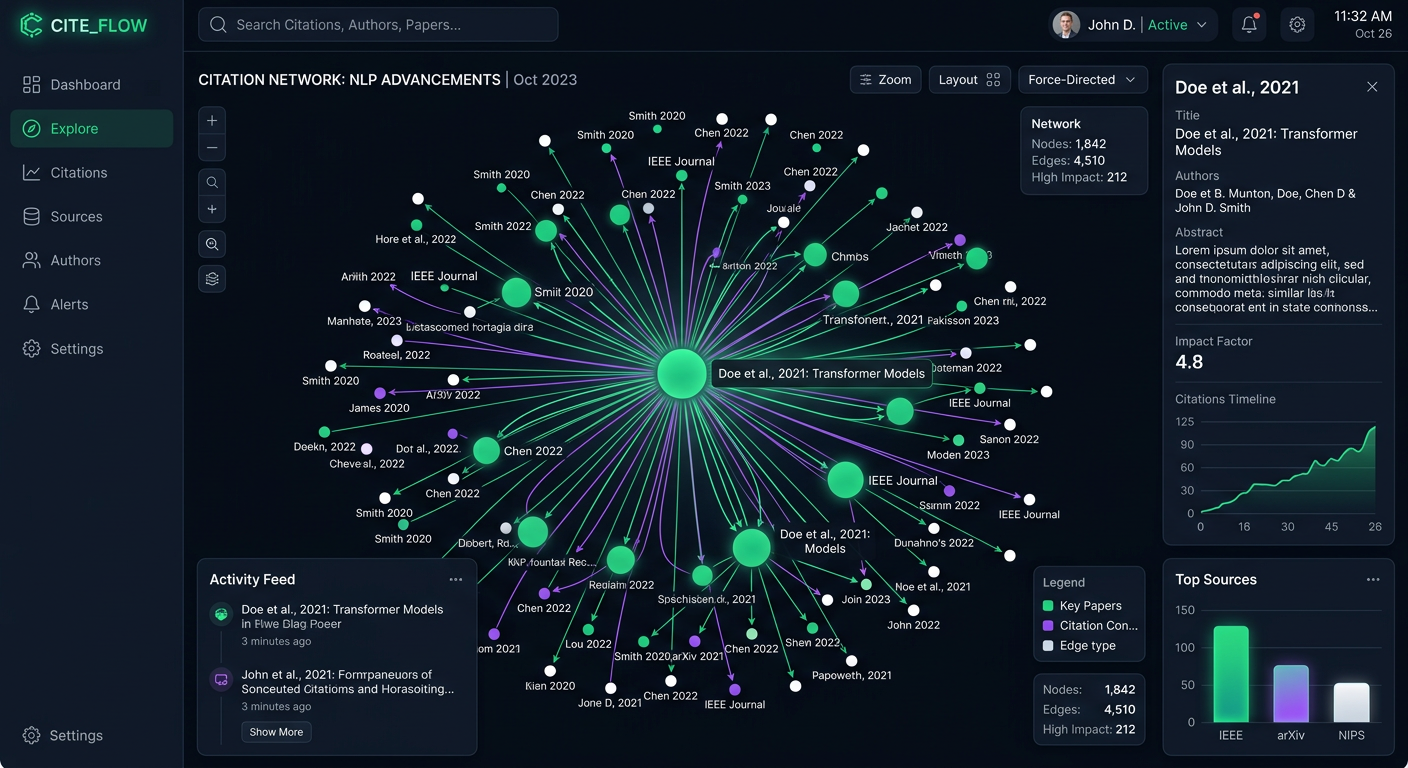Click the notifications bell icon
This screenshot has height=768, width=1408.
(1248, 24)
